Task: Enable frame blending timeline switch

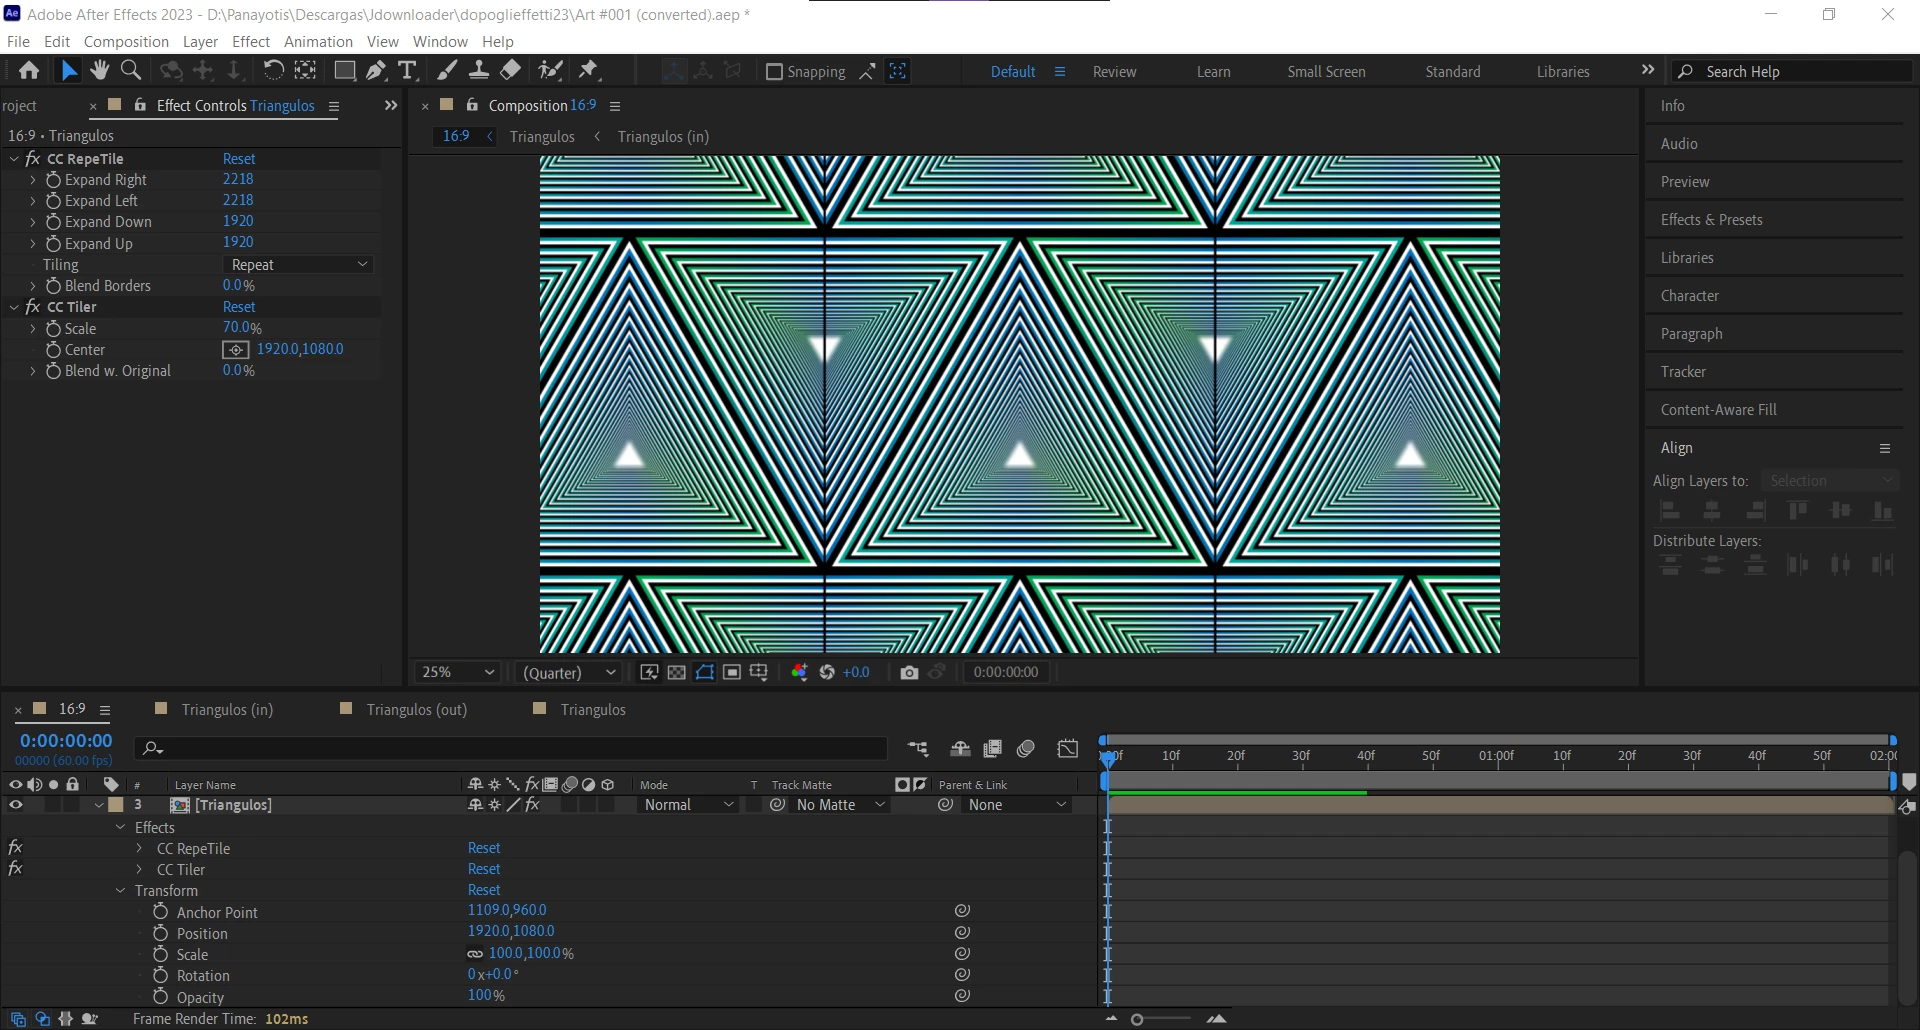Action: click(x=993, y=748)
